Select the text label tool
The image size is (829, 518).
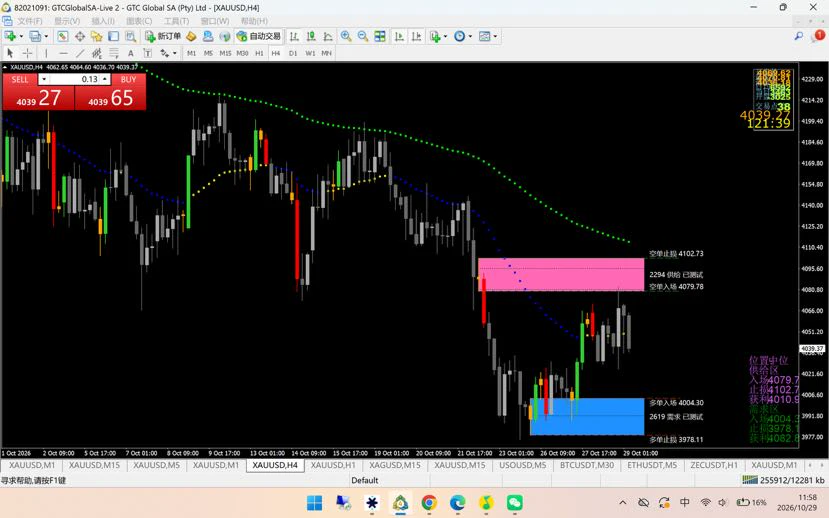148,53
